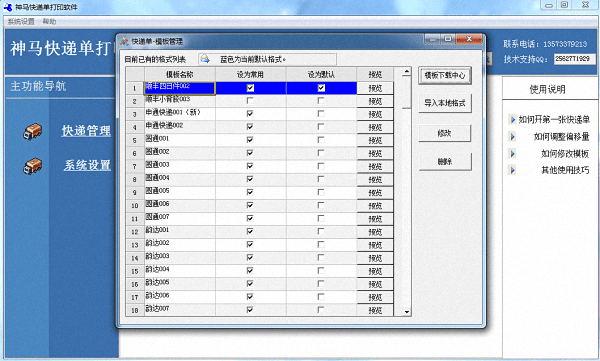Click the truck icon beside 快递管理

[33, 131]
